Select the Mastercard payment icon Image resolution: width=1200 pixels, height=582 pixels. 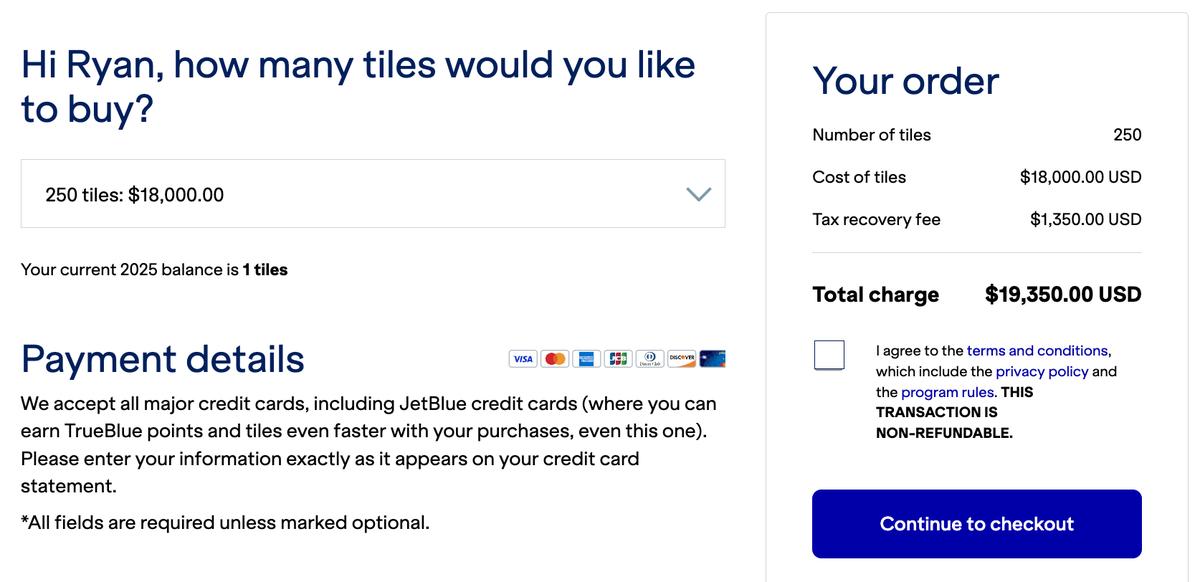click(x=555, y=358)
